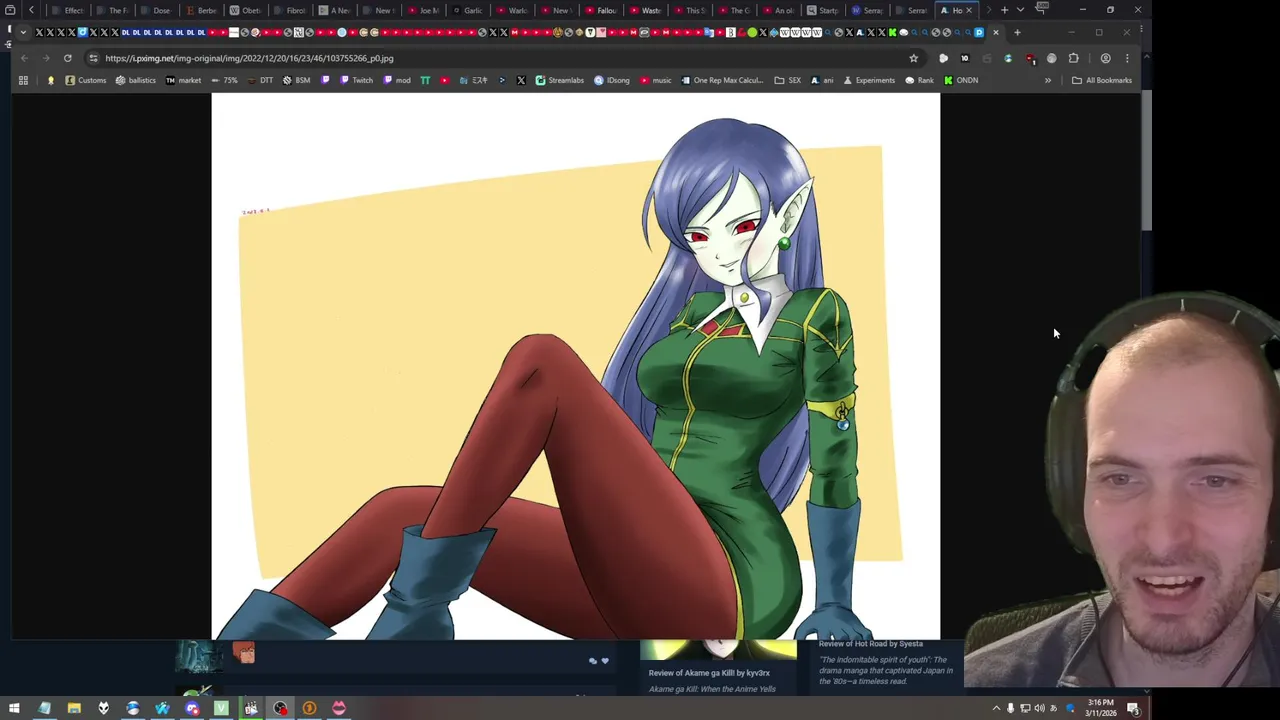
Task: Open the market bookmark
Action: click(184, 80)
